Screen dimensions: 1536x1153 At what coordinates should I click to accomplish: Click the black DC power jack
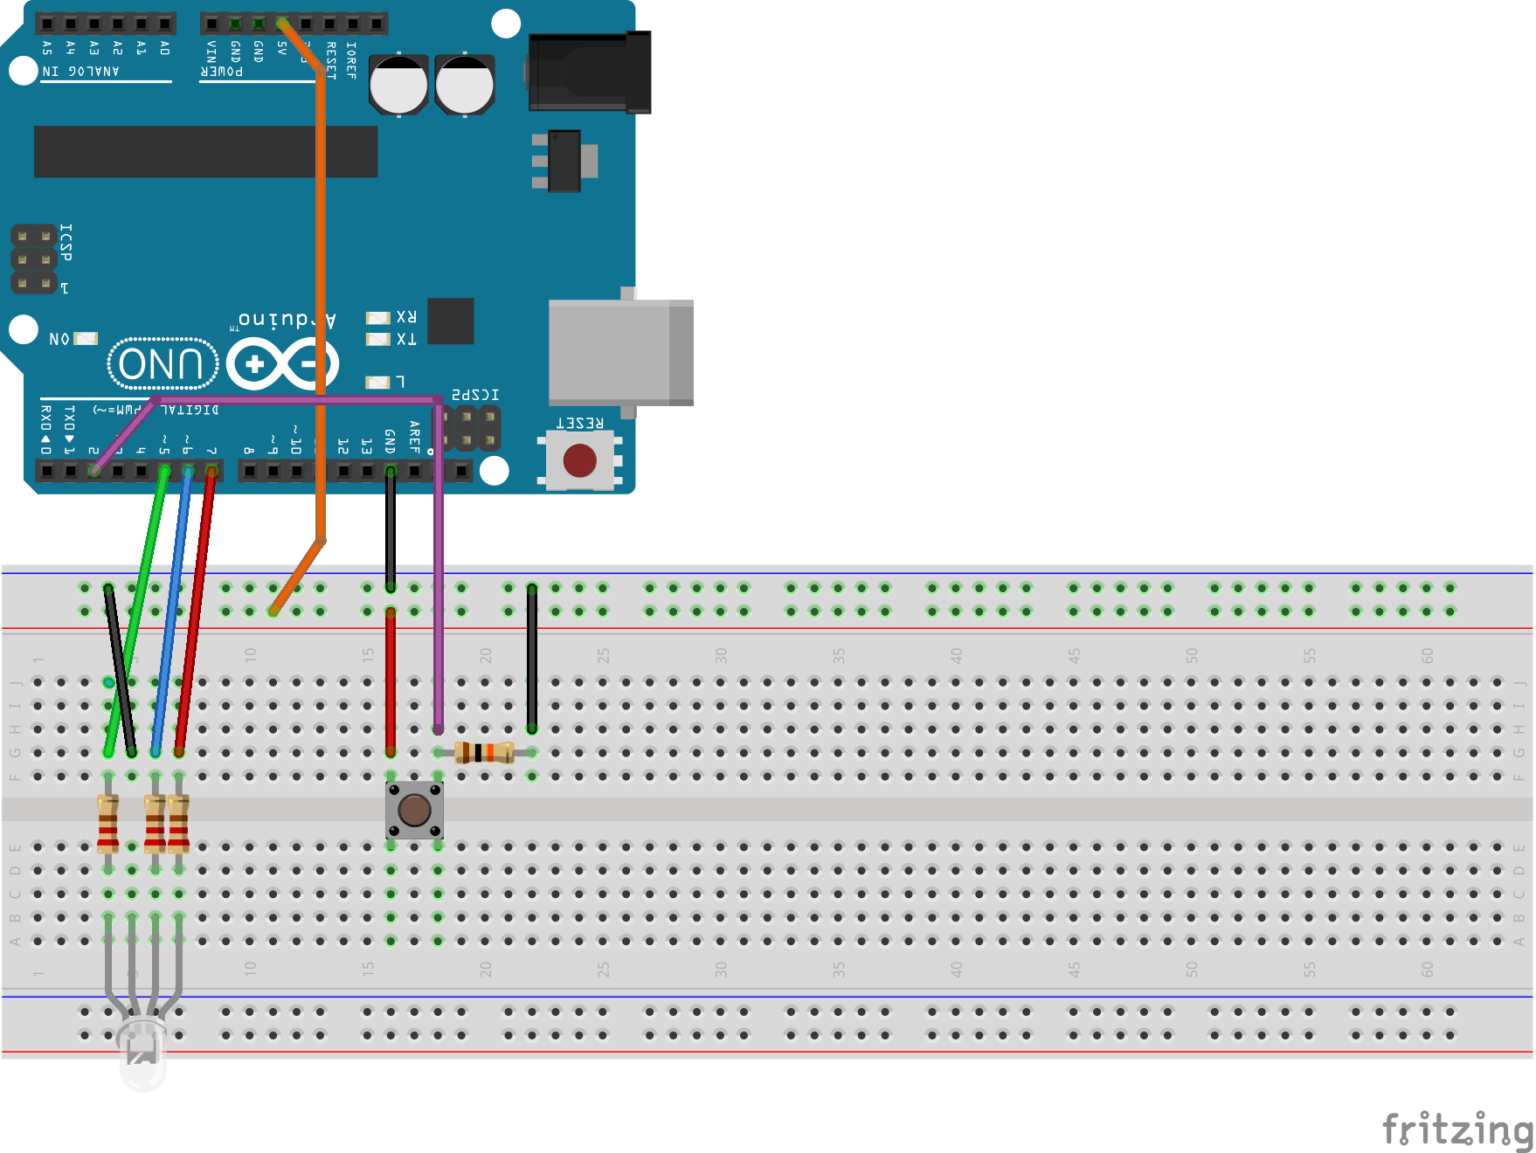[x=590, y=72]
